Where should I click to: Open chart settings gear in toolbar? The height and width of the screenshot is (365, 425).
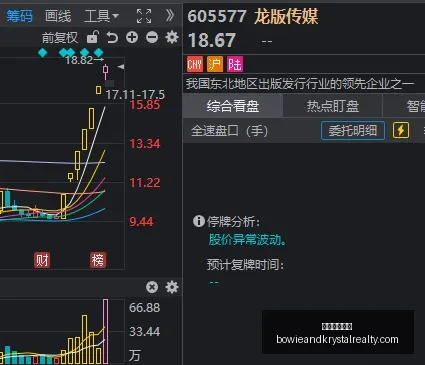[172, 37]
